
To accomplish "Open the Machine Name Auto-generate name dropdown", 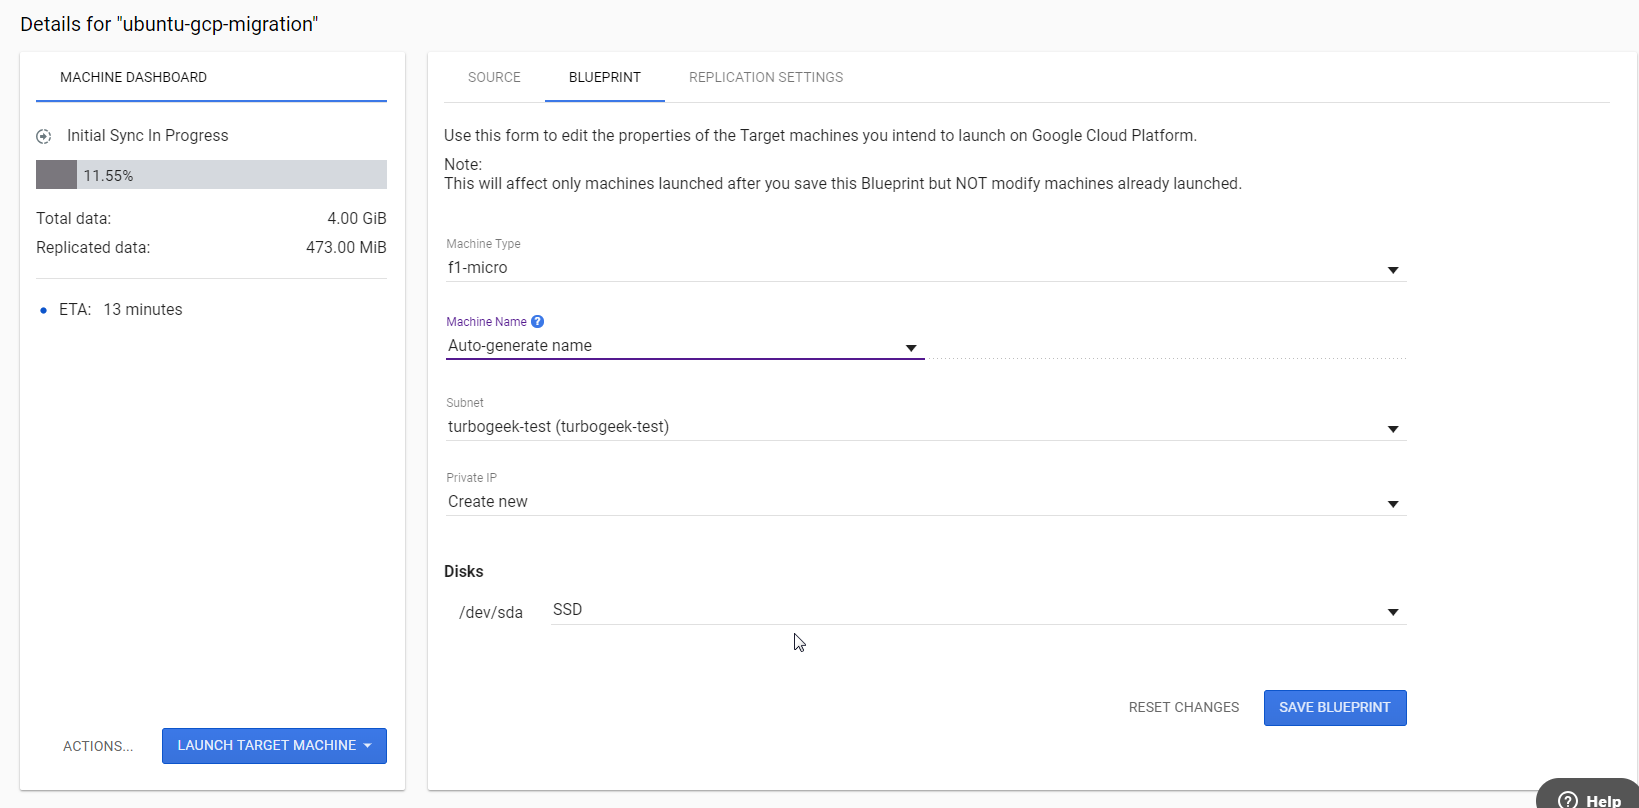I will click(x=685, y=346).
